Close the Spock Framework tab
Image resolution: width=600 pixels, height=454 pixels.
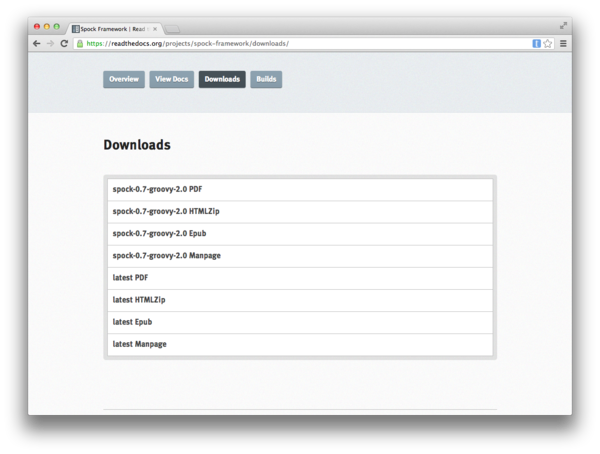pyautogui.click(x=155, y=29)
